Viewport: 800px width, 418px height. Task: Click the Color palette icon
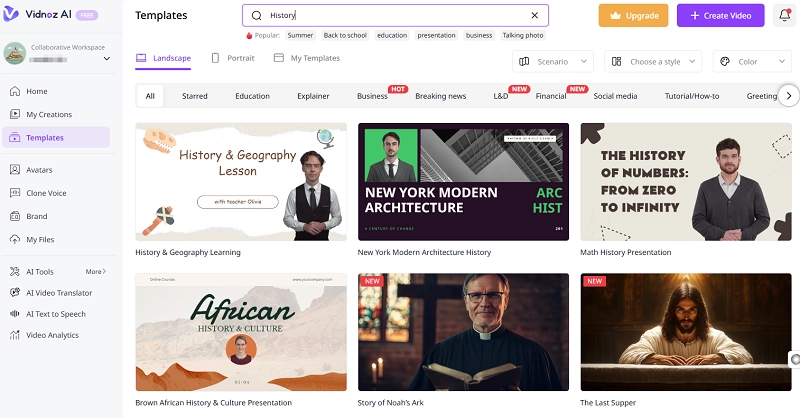(x=724, y=61)
